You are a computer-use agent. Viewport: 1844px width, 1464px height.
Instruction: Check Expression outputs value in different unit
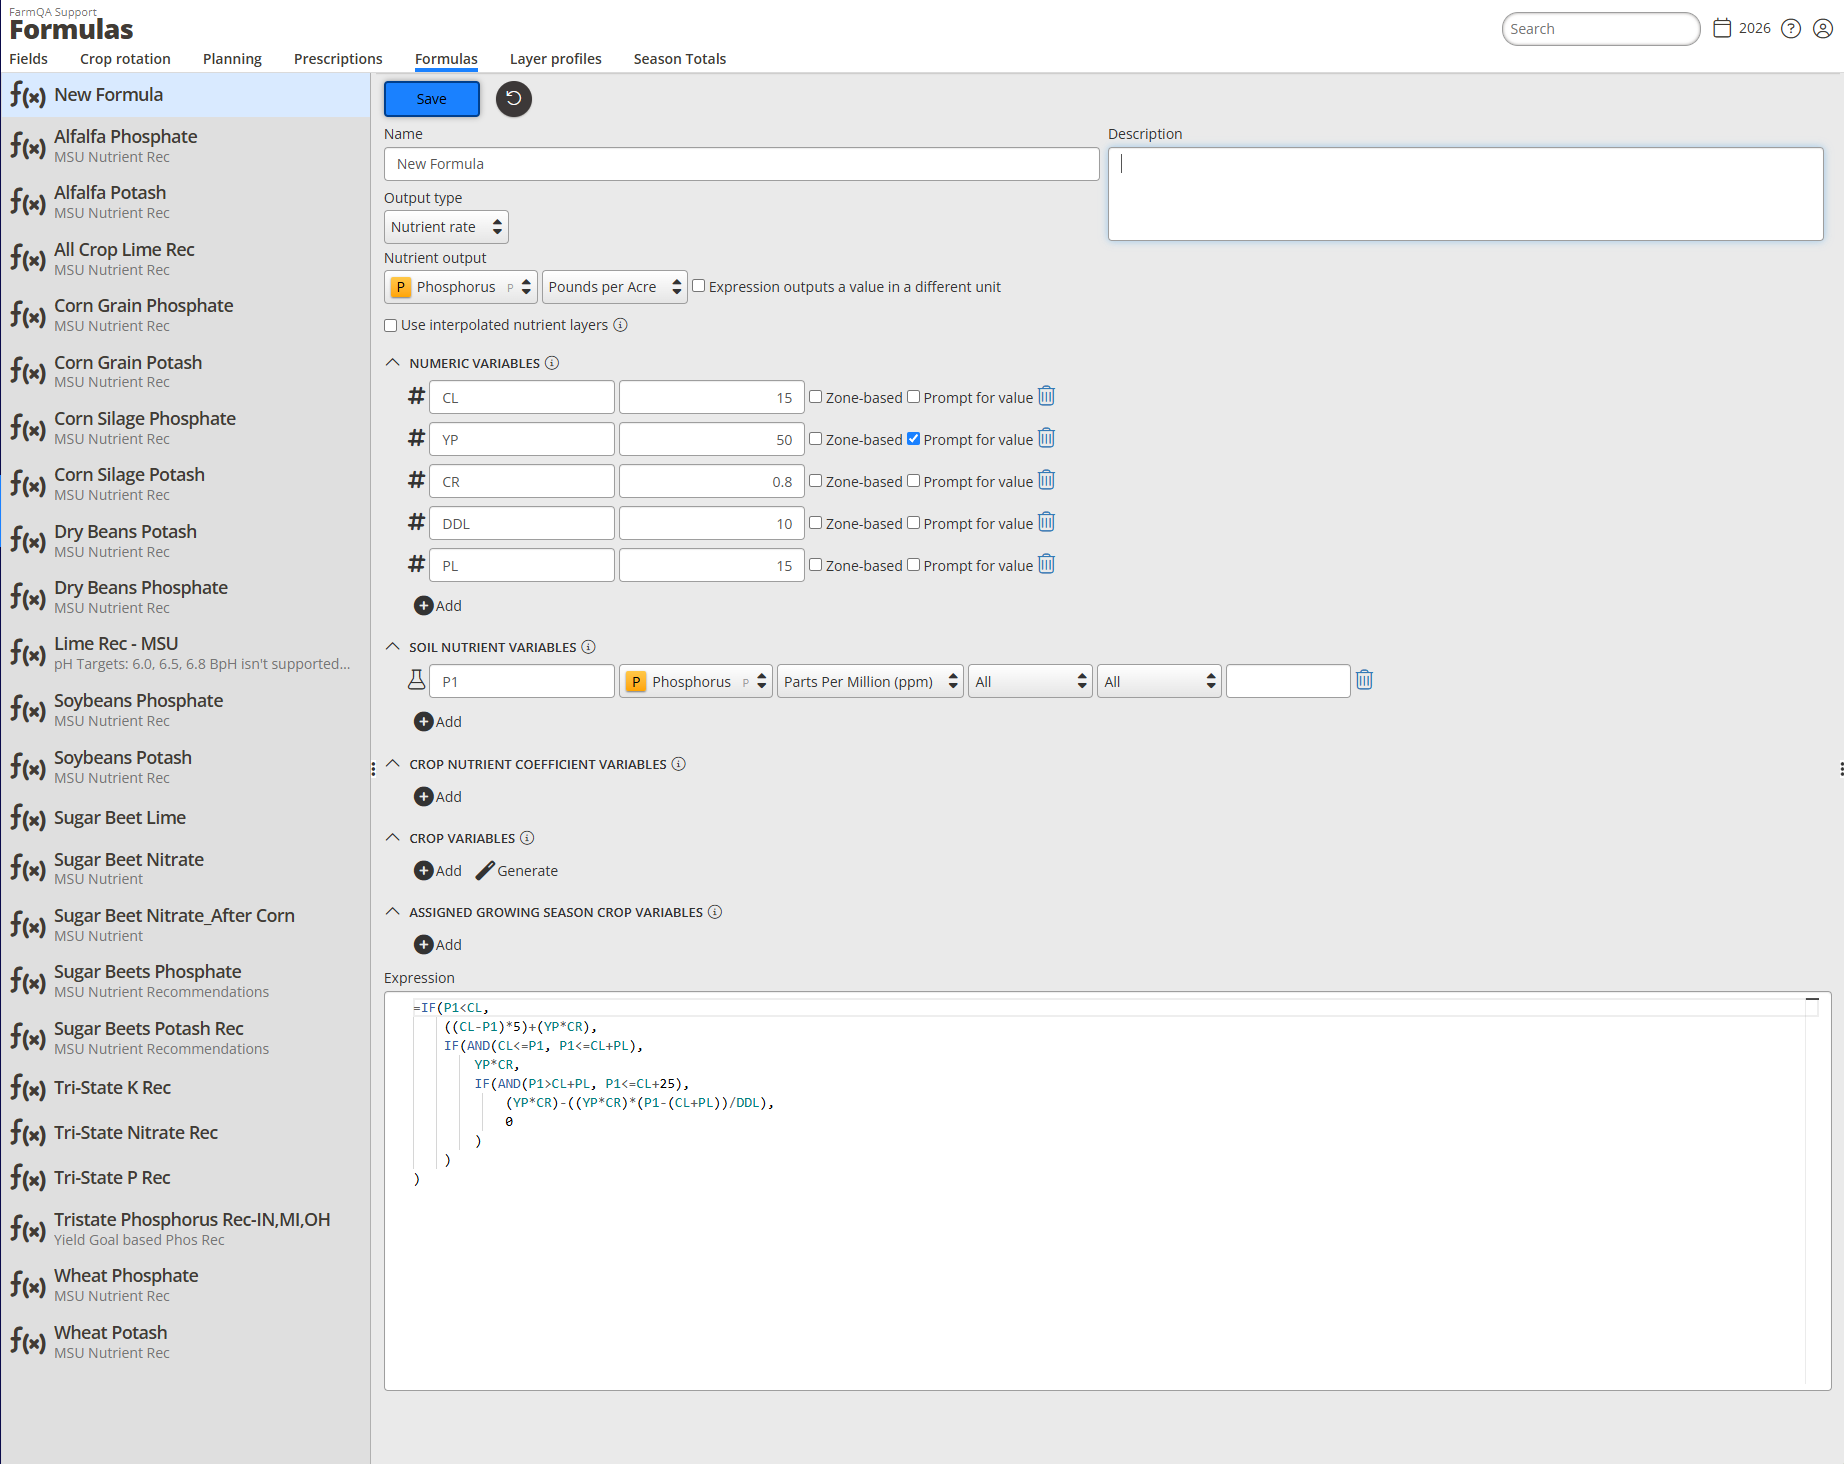tap(699, 286)
